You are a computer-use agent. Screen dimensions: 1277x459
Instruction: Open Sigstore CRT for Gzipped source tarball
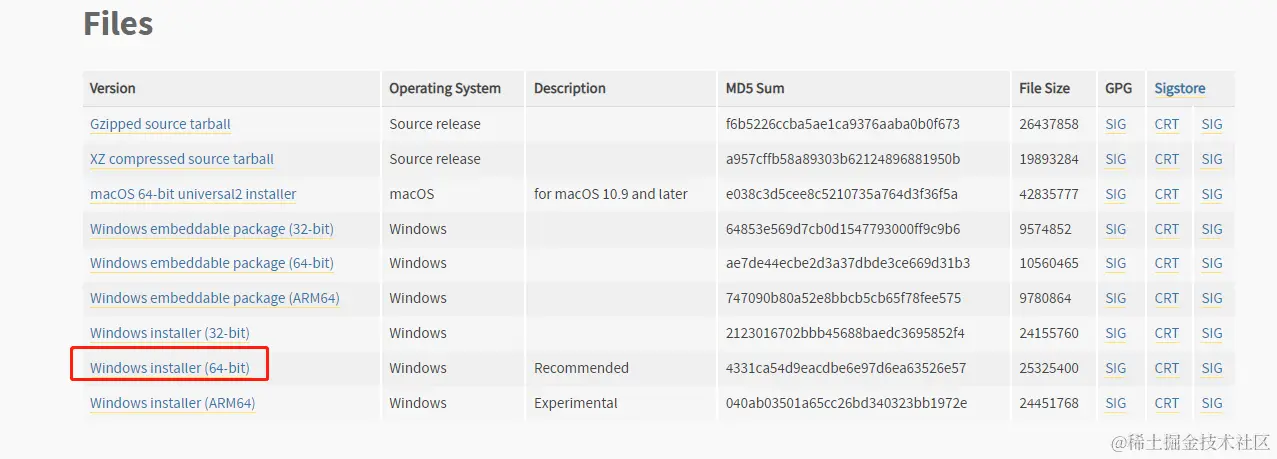pos(1166,125)
